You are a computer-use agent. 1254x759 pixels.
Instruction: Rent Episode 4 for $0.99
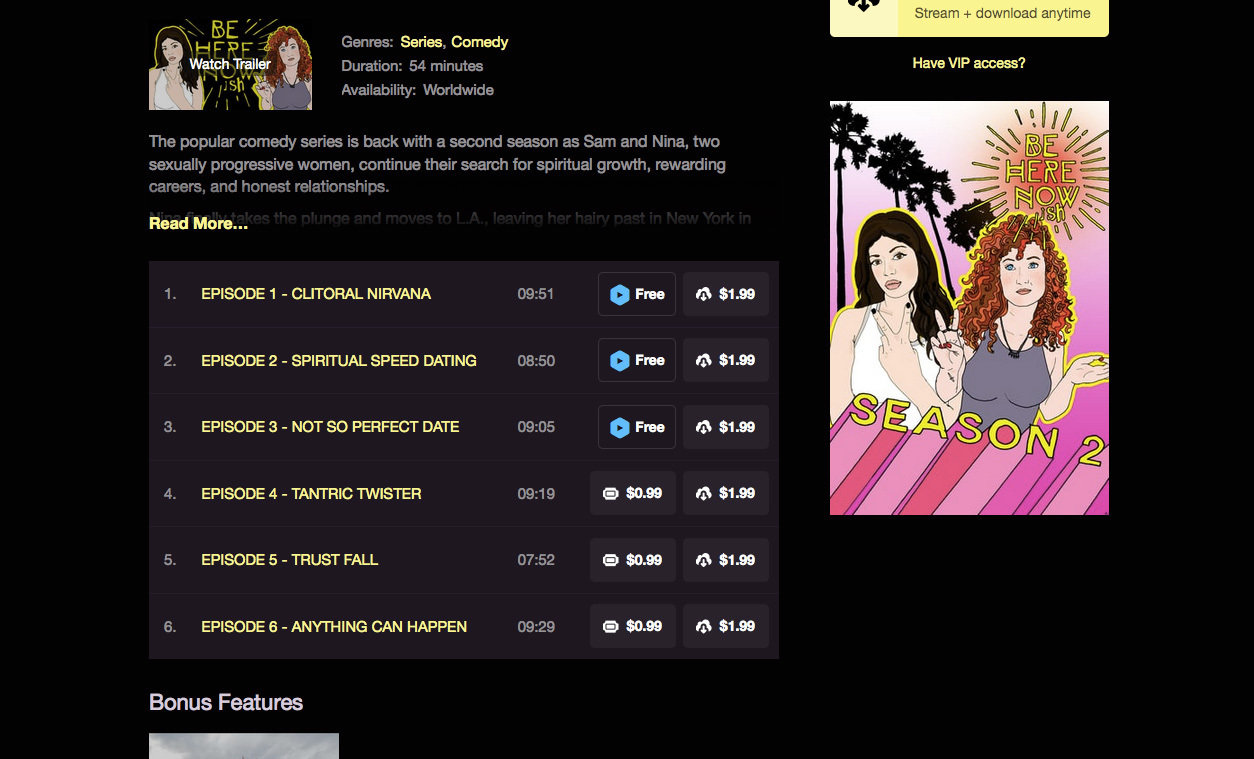pos(633,494)
